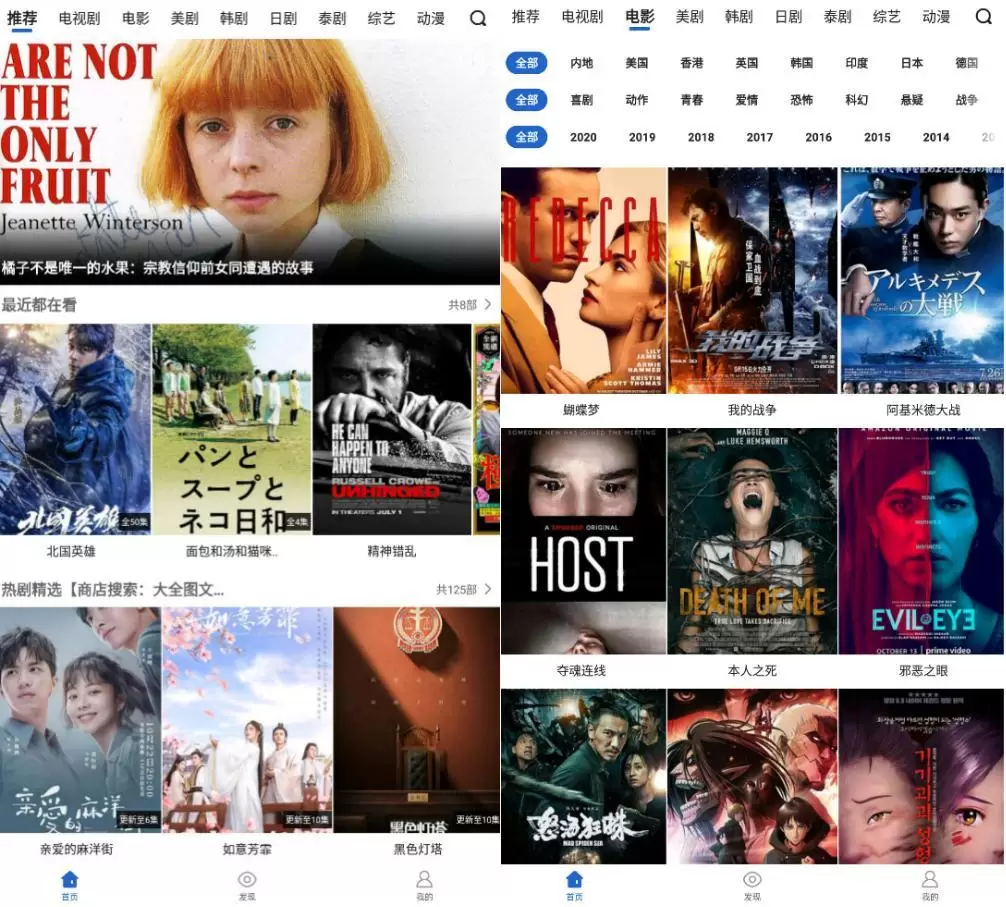
Task: Select 全部 in the region filter row
Action: pyautogui.click(x=527, y=63)
